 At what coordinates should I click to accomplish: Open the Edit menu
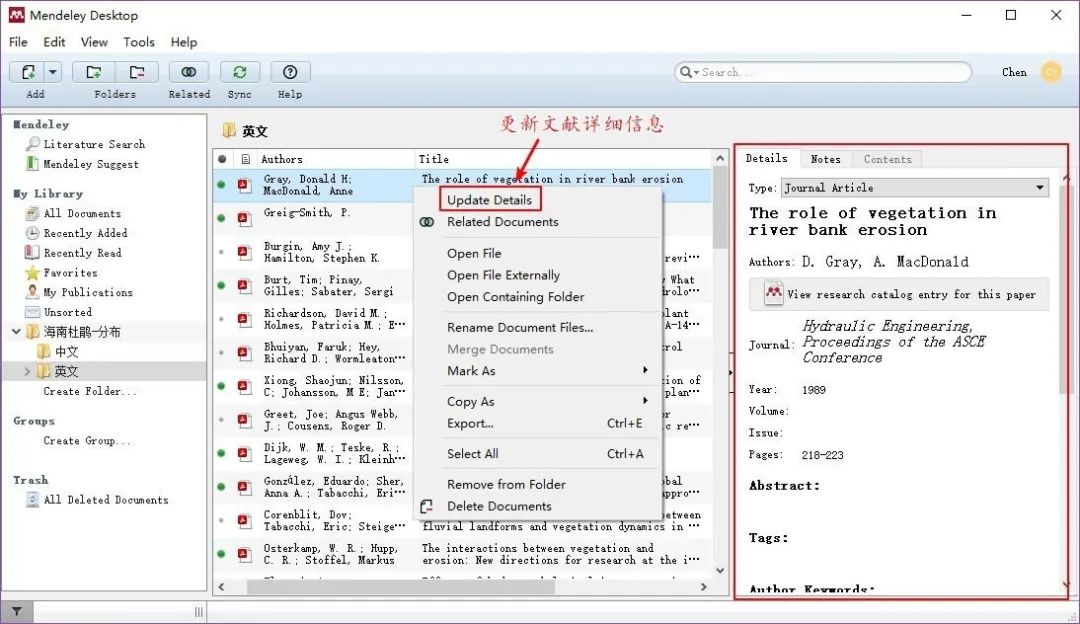(x=54, y=42)
